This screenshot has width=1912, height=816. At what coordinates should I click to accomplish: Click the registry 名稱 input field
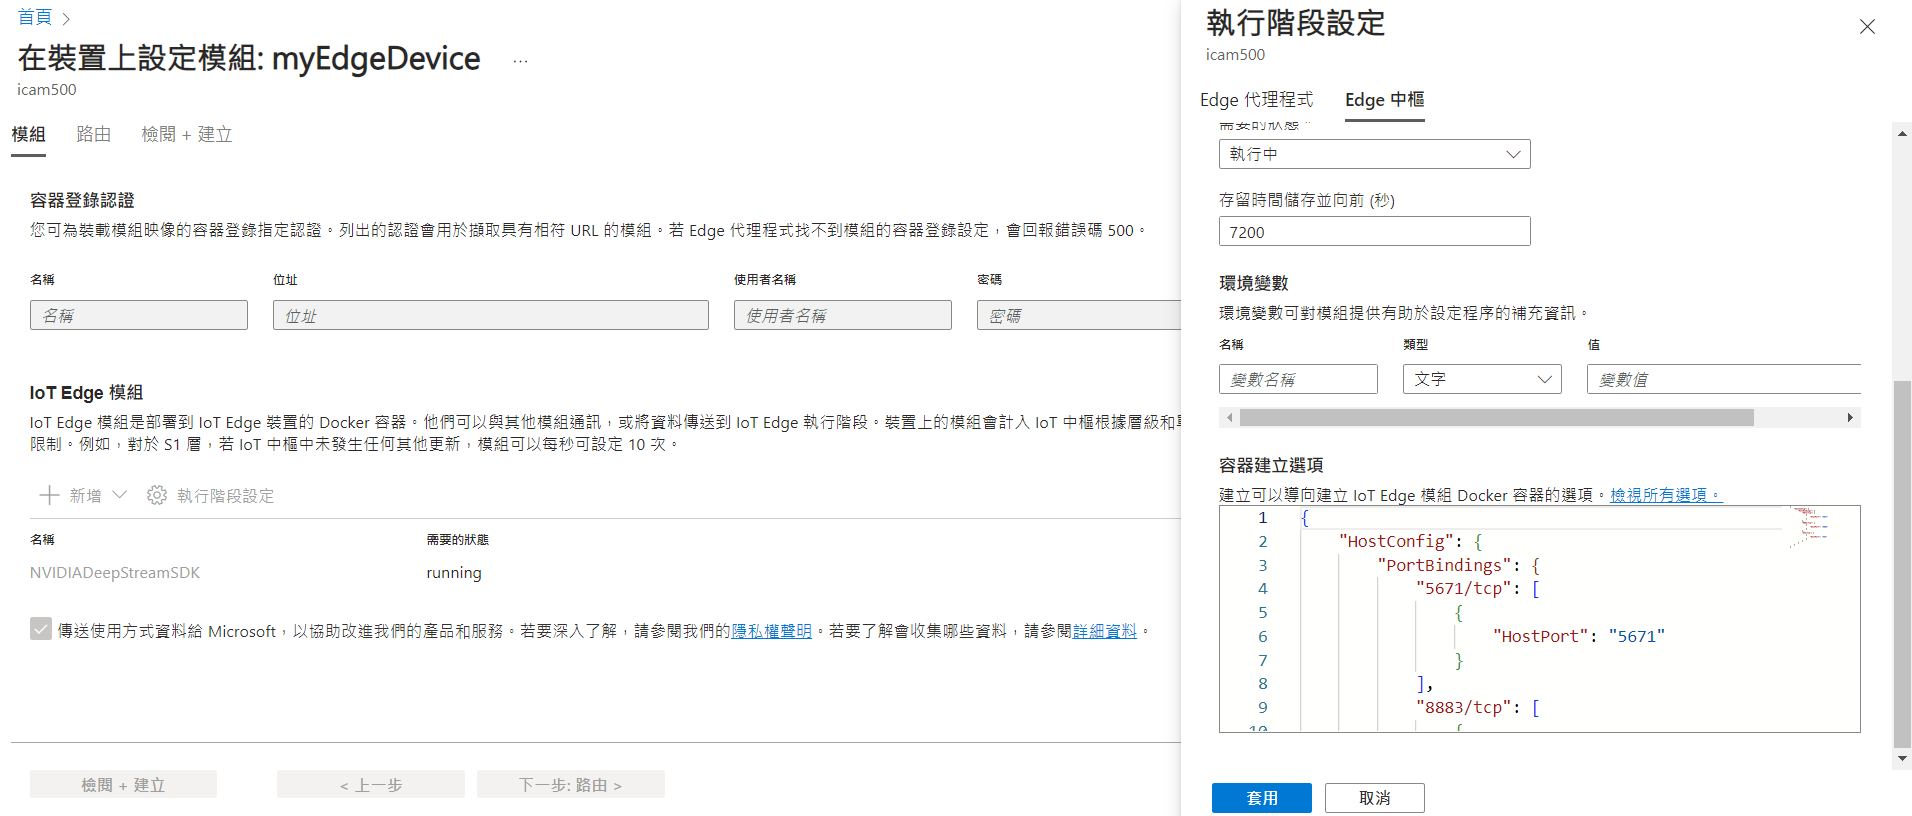(139, 315)
